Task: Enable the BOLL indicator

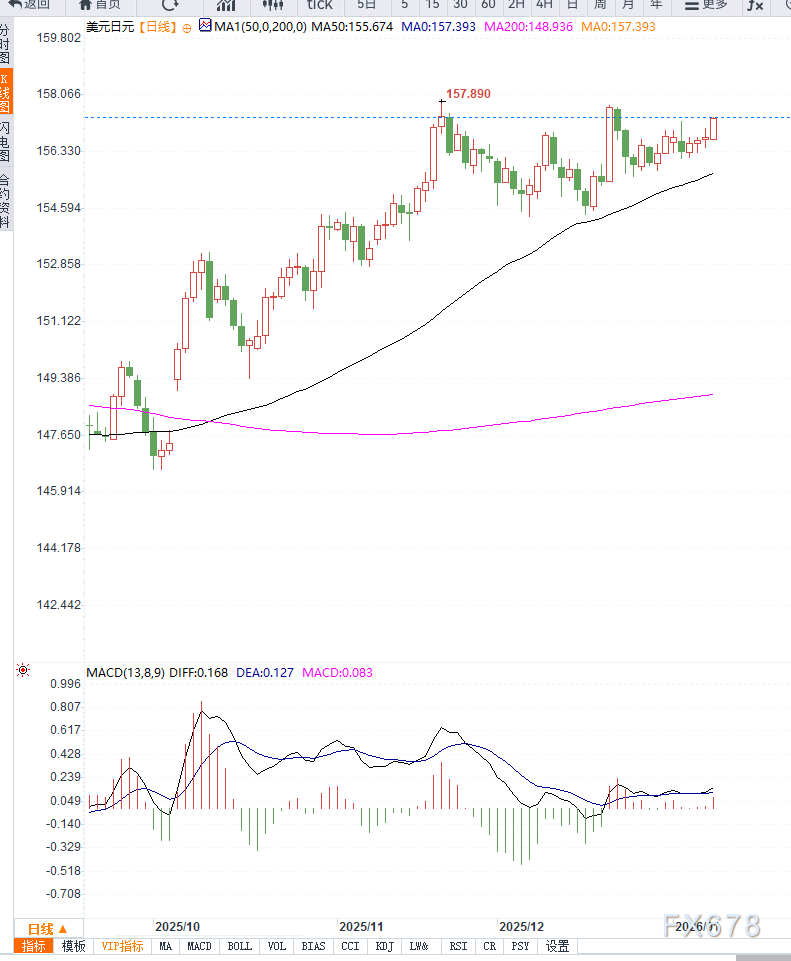Action: tap(240, 946)
